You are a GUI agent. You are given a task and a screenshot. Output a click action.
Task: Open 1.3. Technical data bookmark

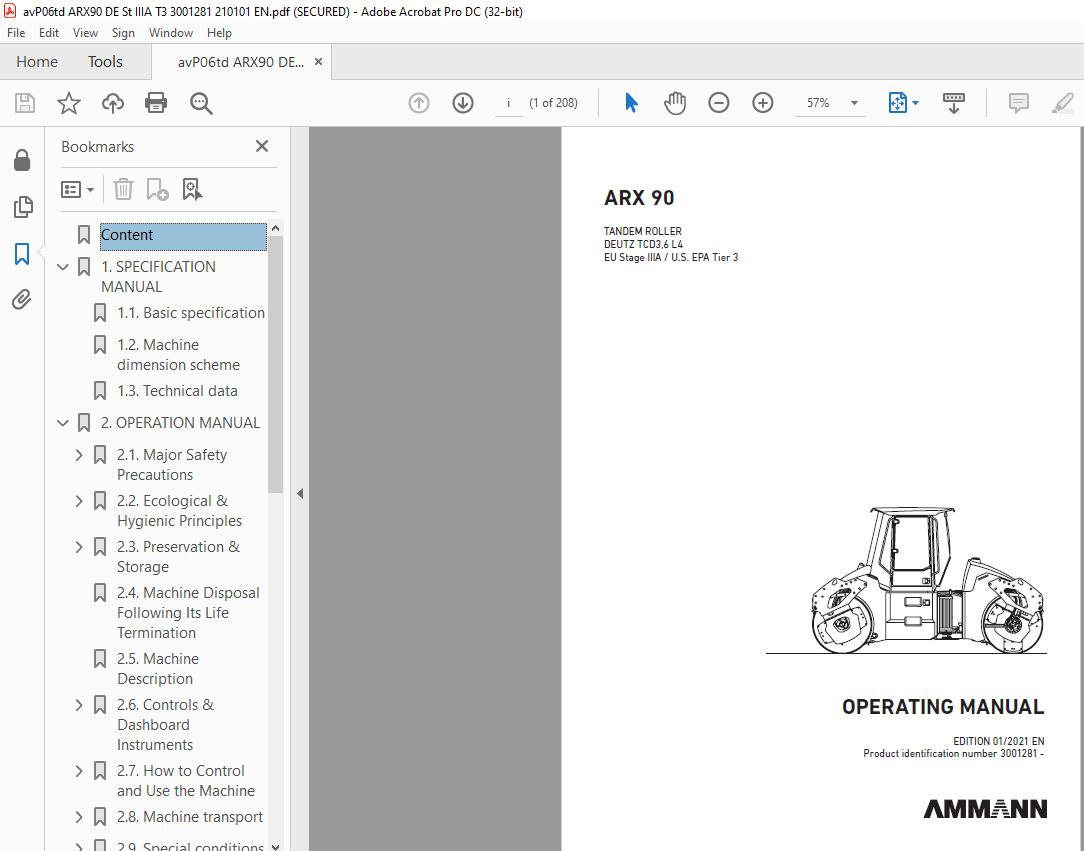click(x=177, y=391)
